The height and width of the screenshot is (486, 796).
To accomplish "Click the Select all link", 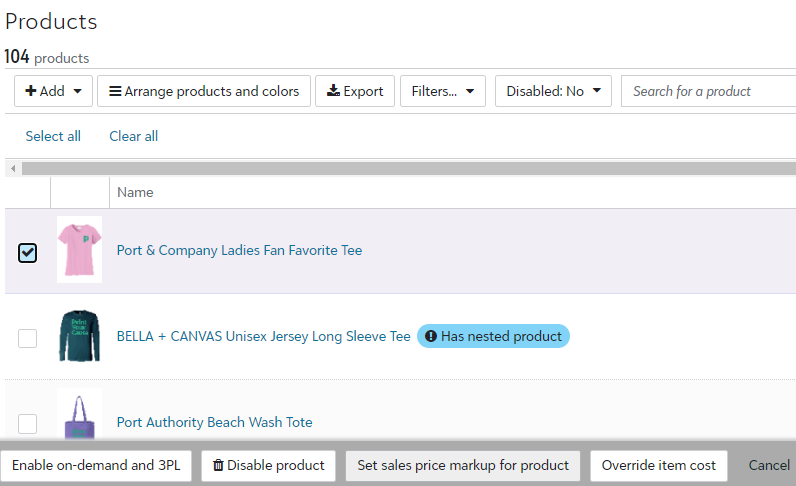I will click(x=53, y=136).
